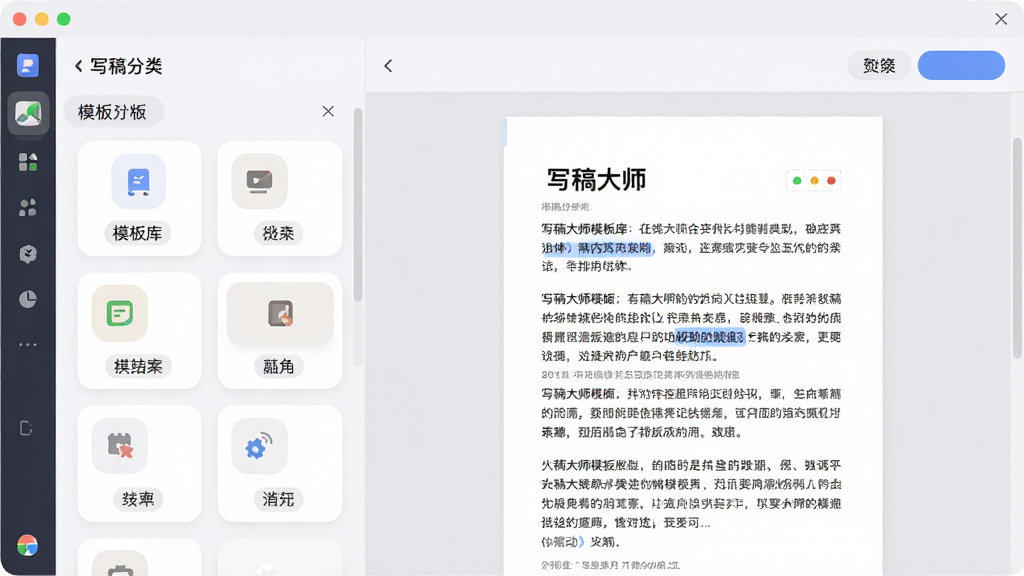Close window with top-right X
The width and height of the screenshot is (1024, 576).
tap(1001, 19)
